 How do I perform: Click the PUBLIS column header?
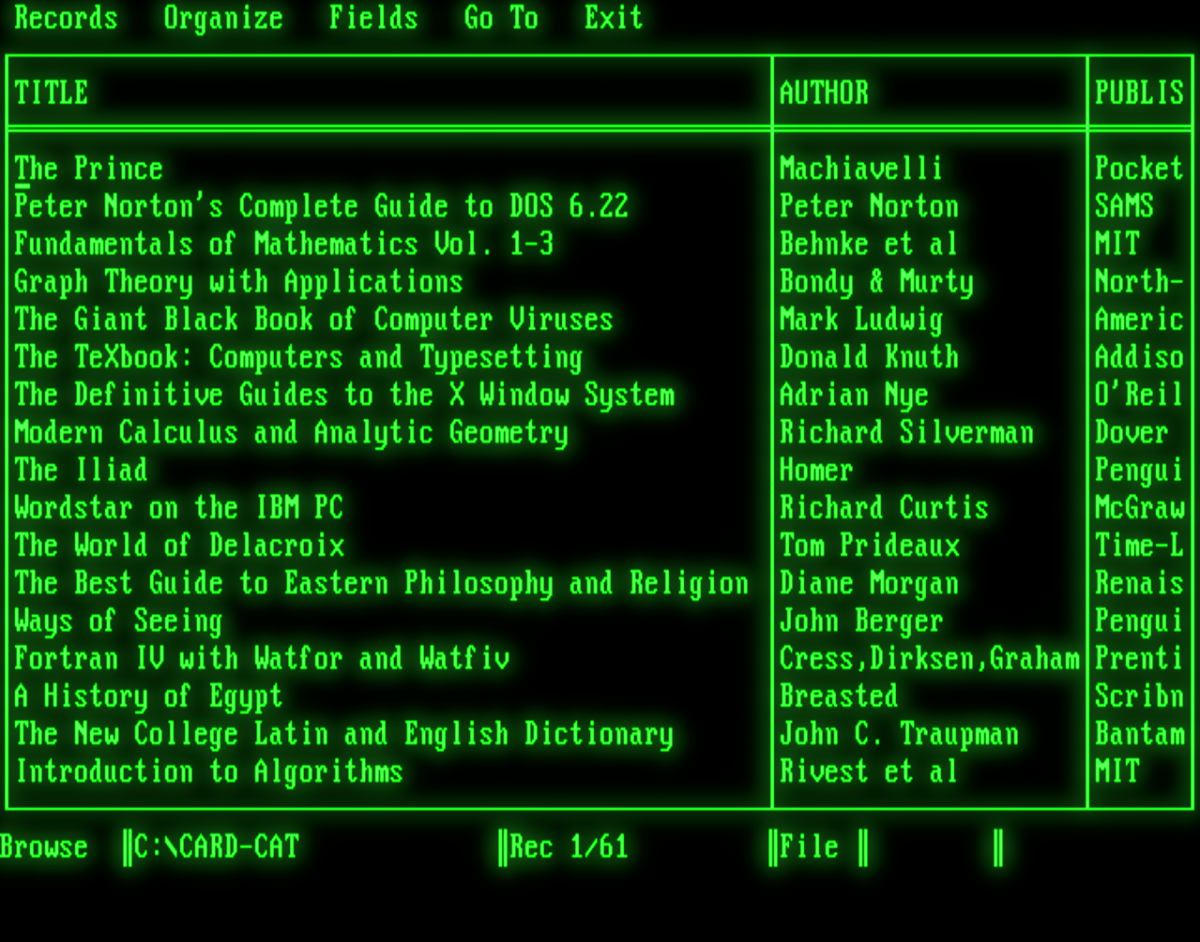click(x=1139, y=93)
